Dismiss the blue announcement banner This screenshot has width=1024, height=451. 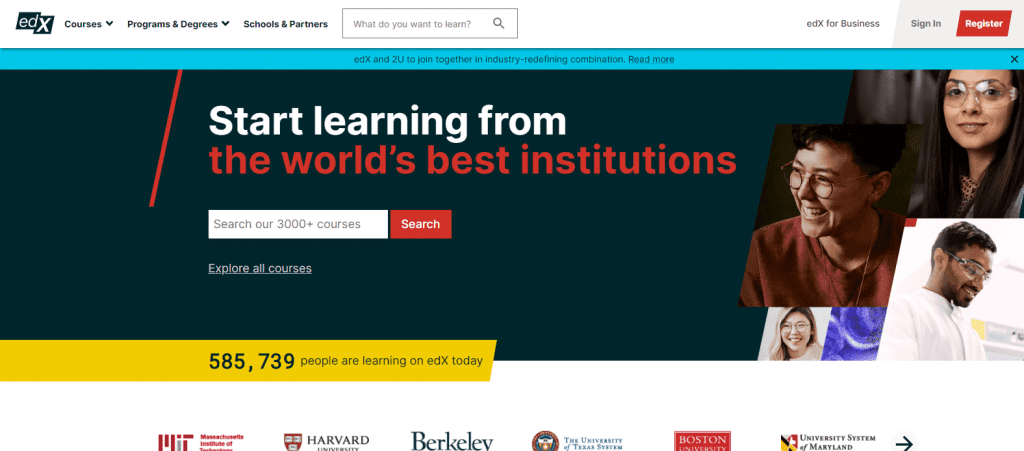tap(1014, 59)
